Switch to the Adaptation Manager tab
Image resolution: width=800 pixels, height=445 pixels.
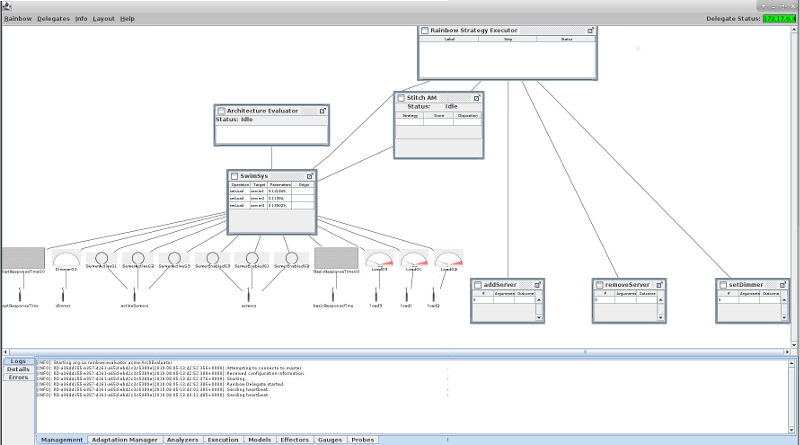[124, 439]
